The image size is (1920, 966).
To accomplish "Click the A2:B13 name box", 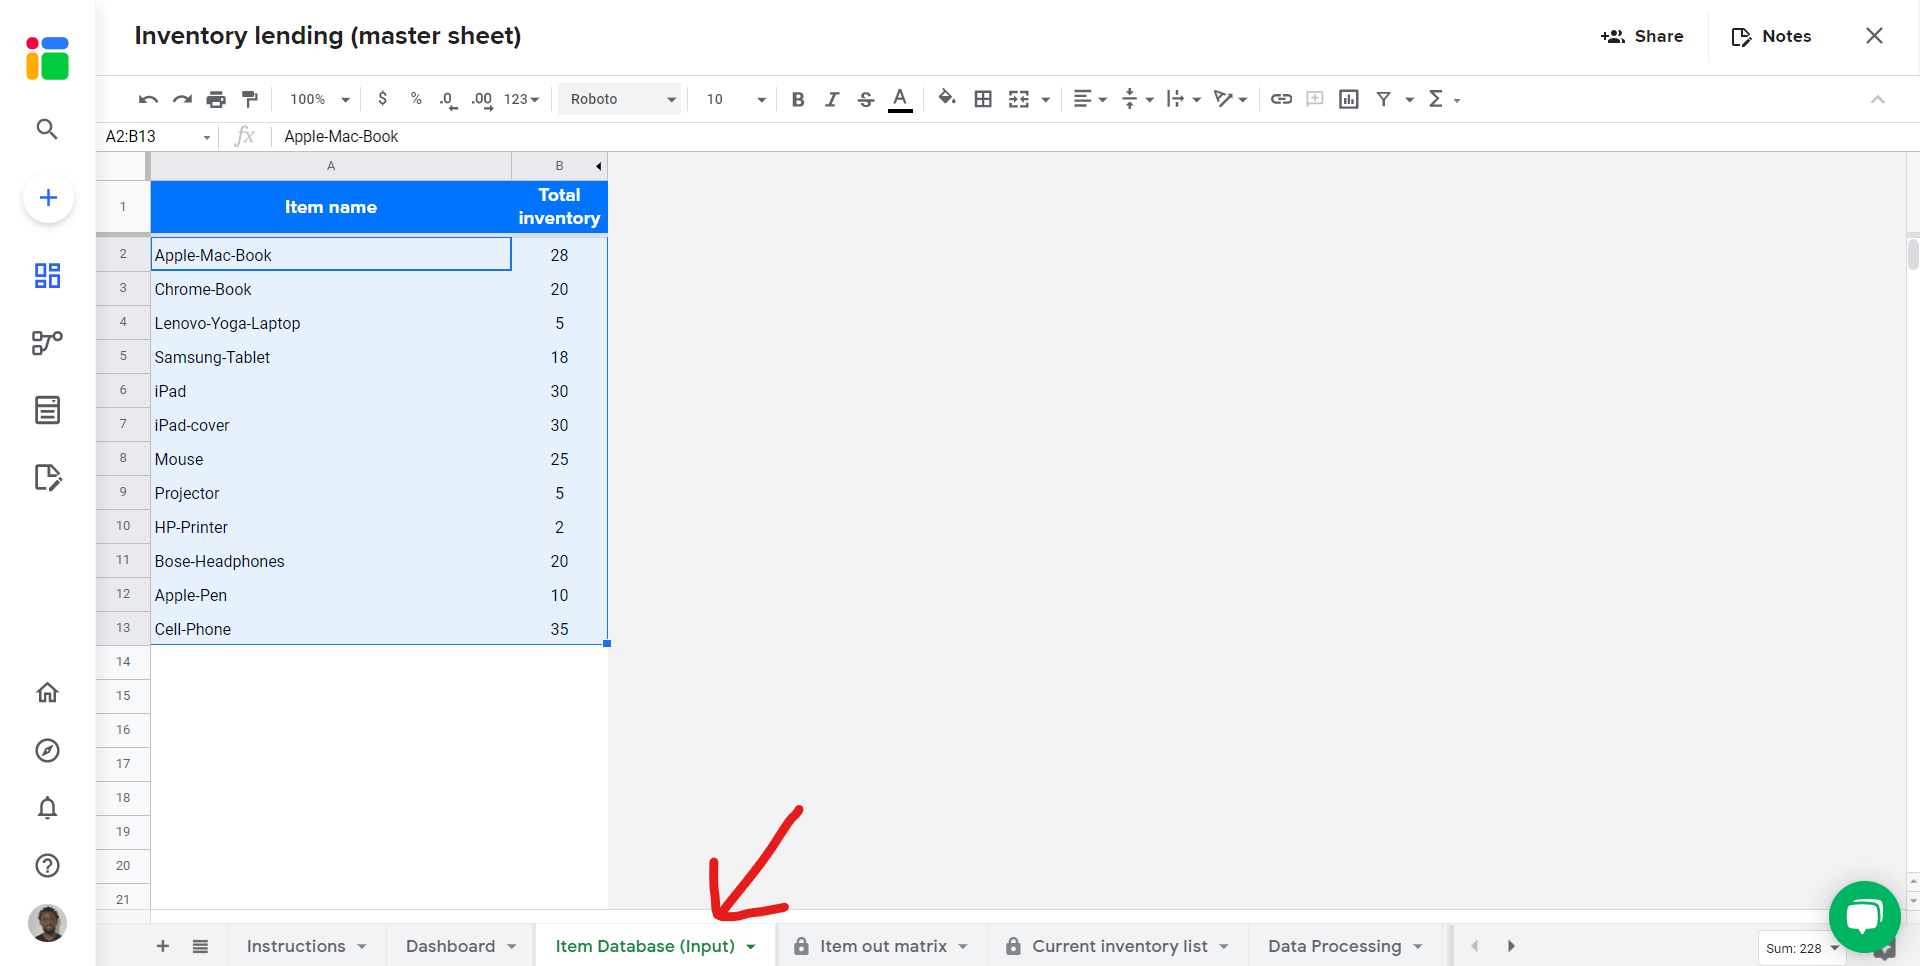I will click(x=158, y=136).
